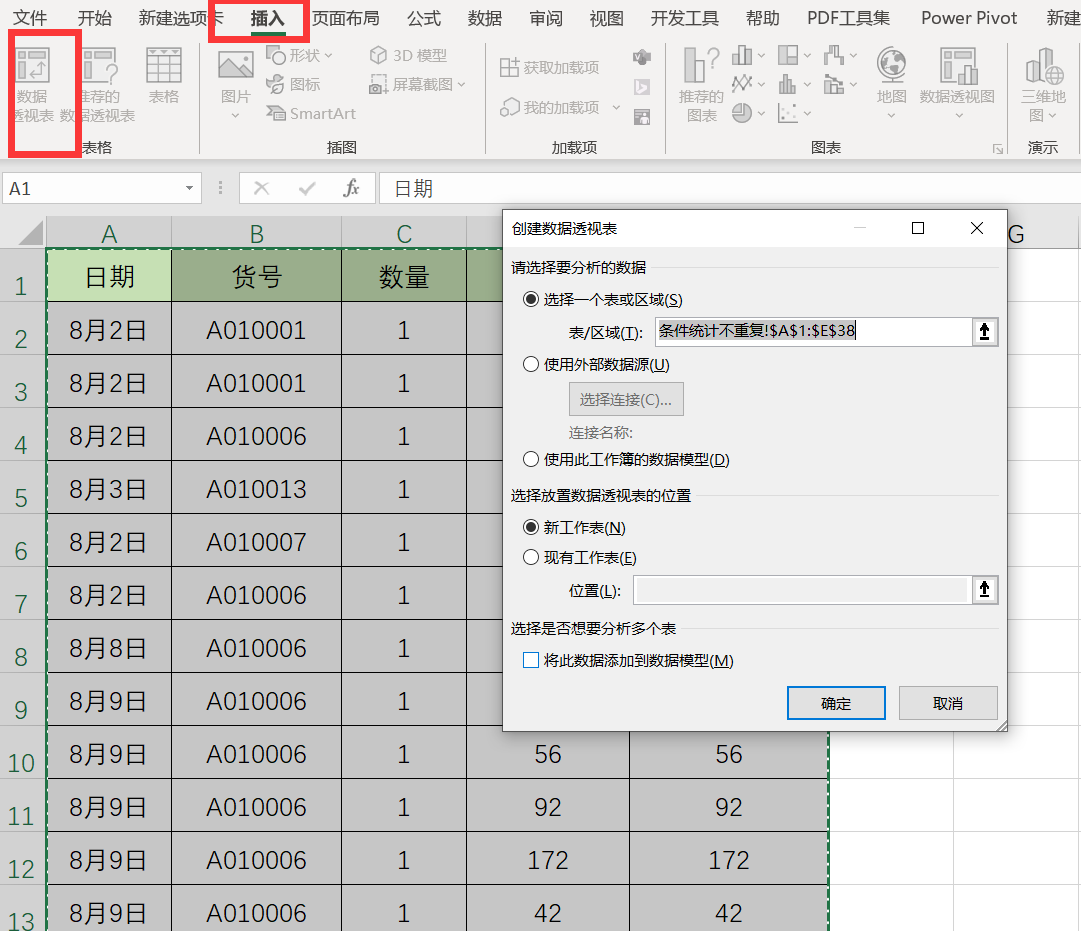Click the fx insert function icon
Screen dimensions: 1081x931
(x=351, y=188)
